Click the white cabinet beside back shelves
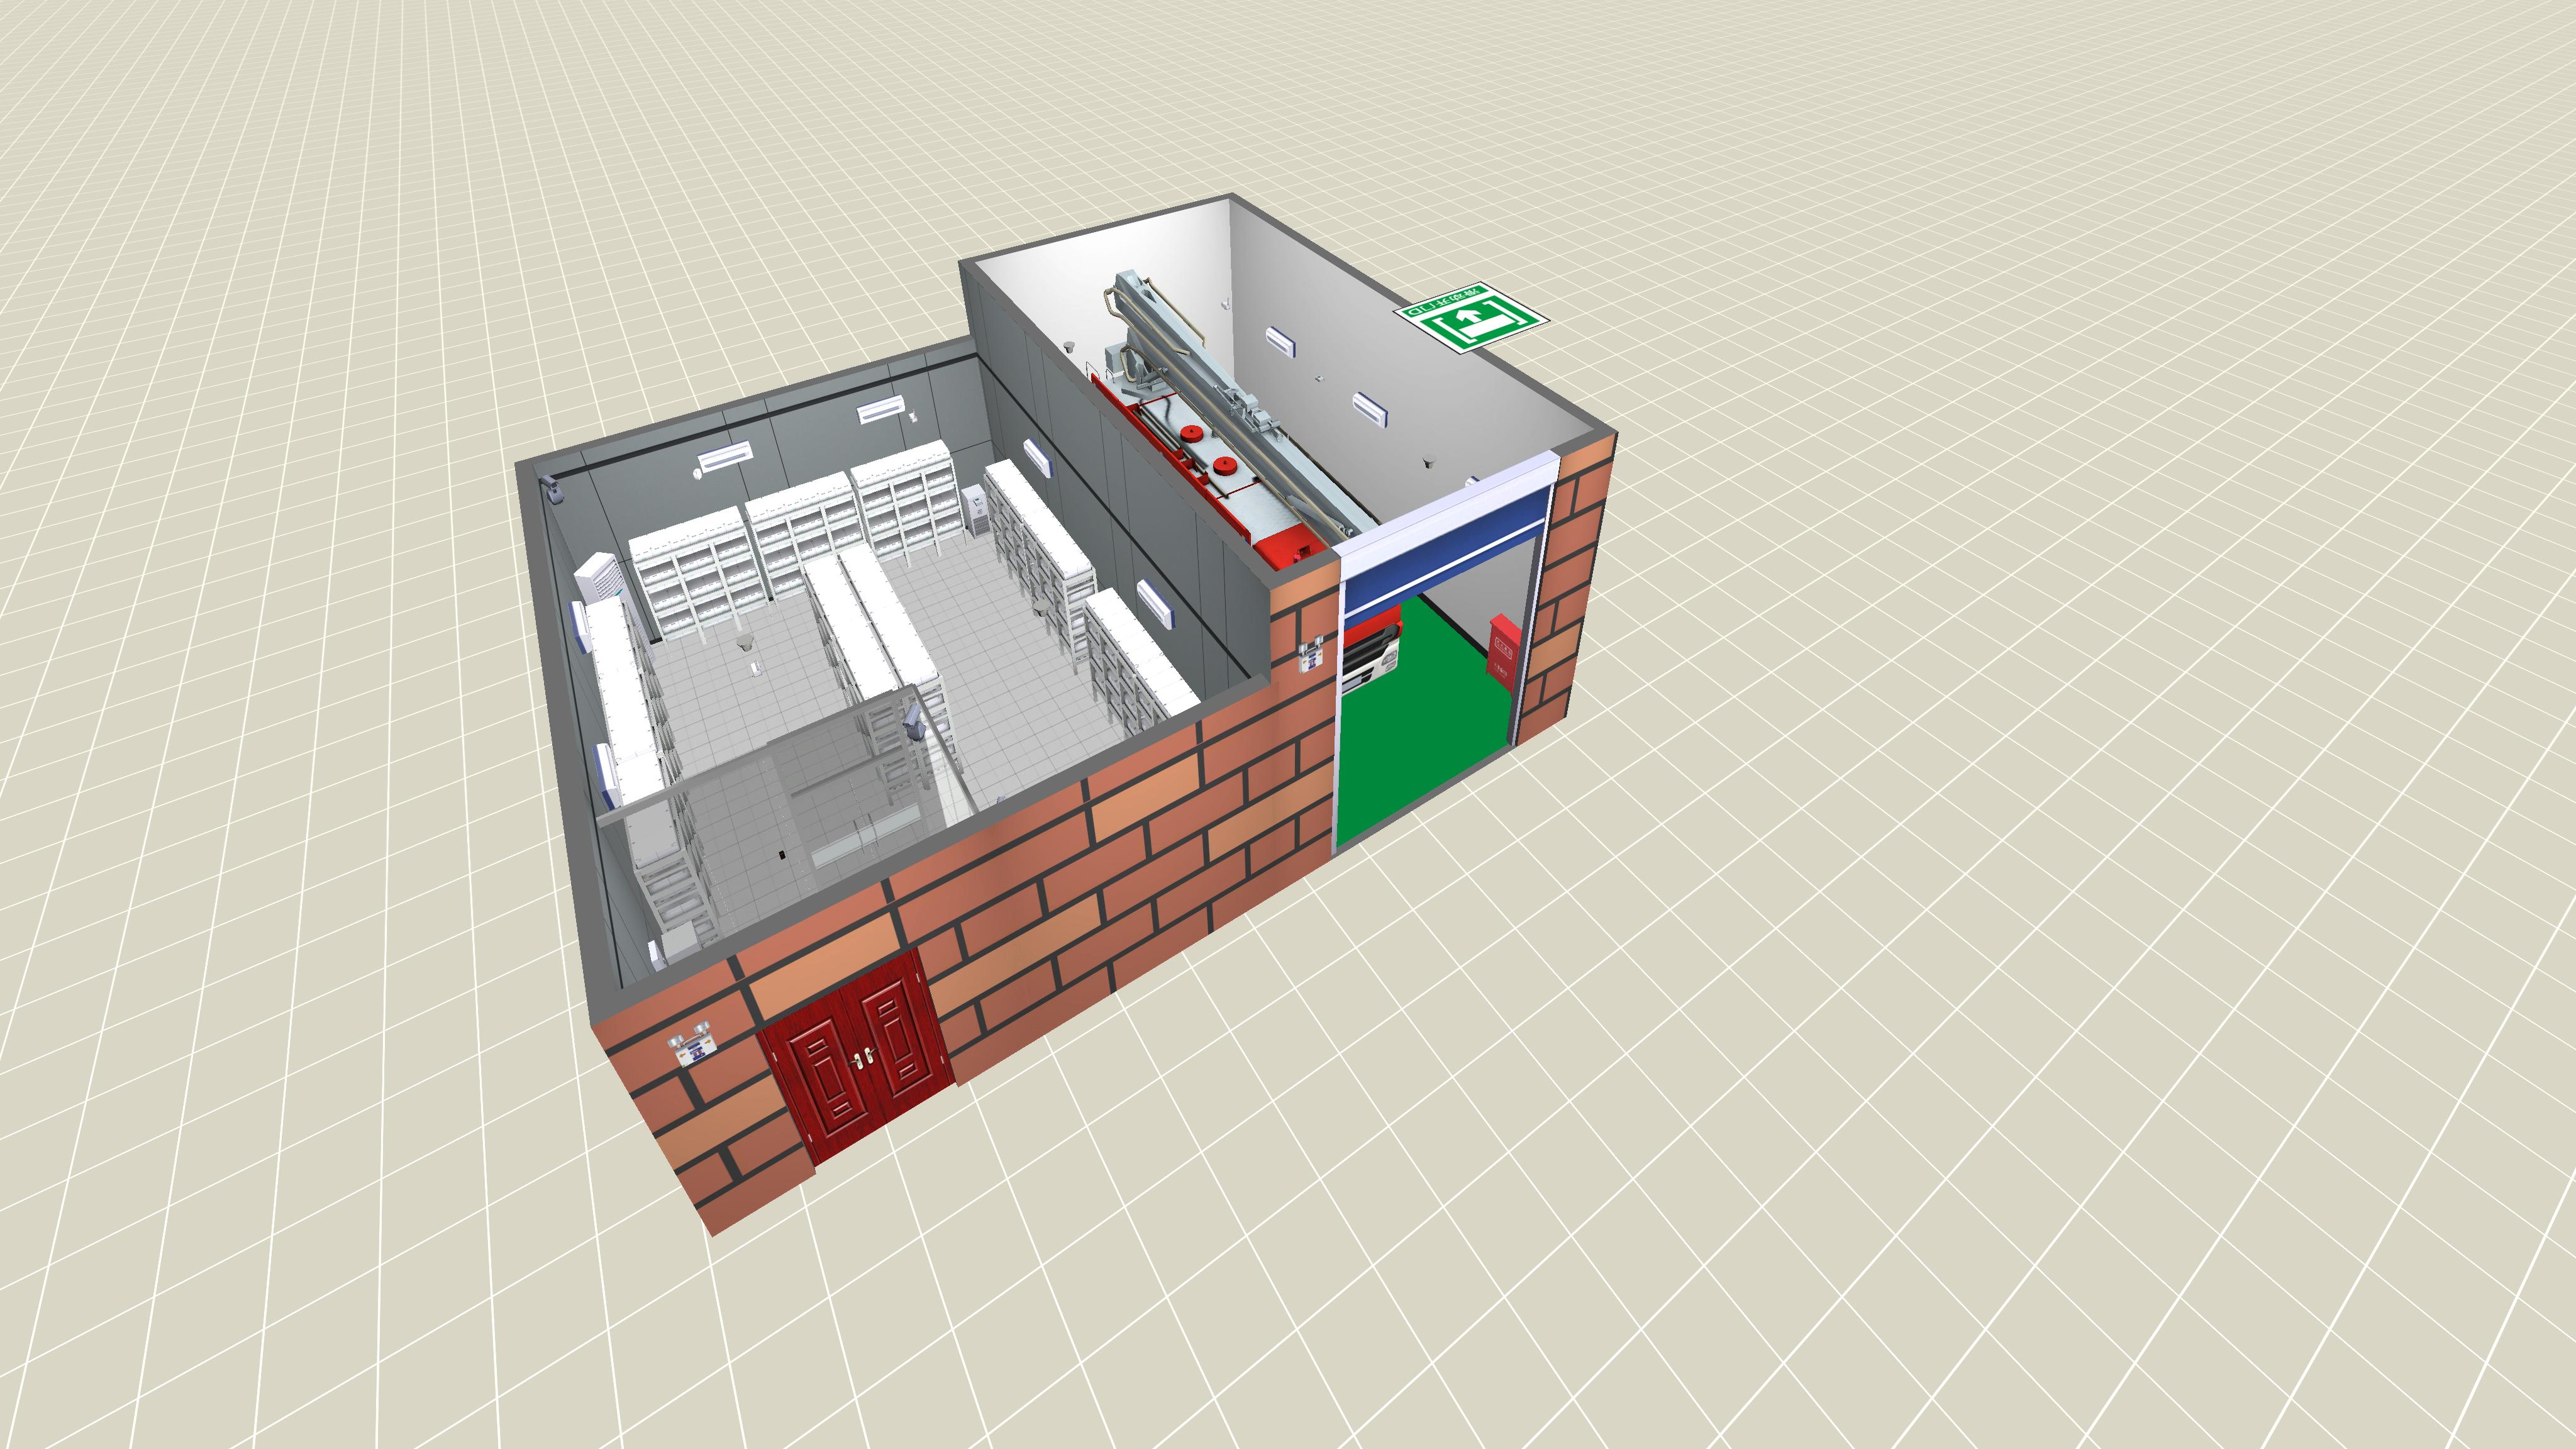 [974, 510]
